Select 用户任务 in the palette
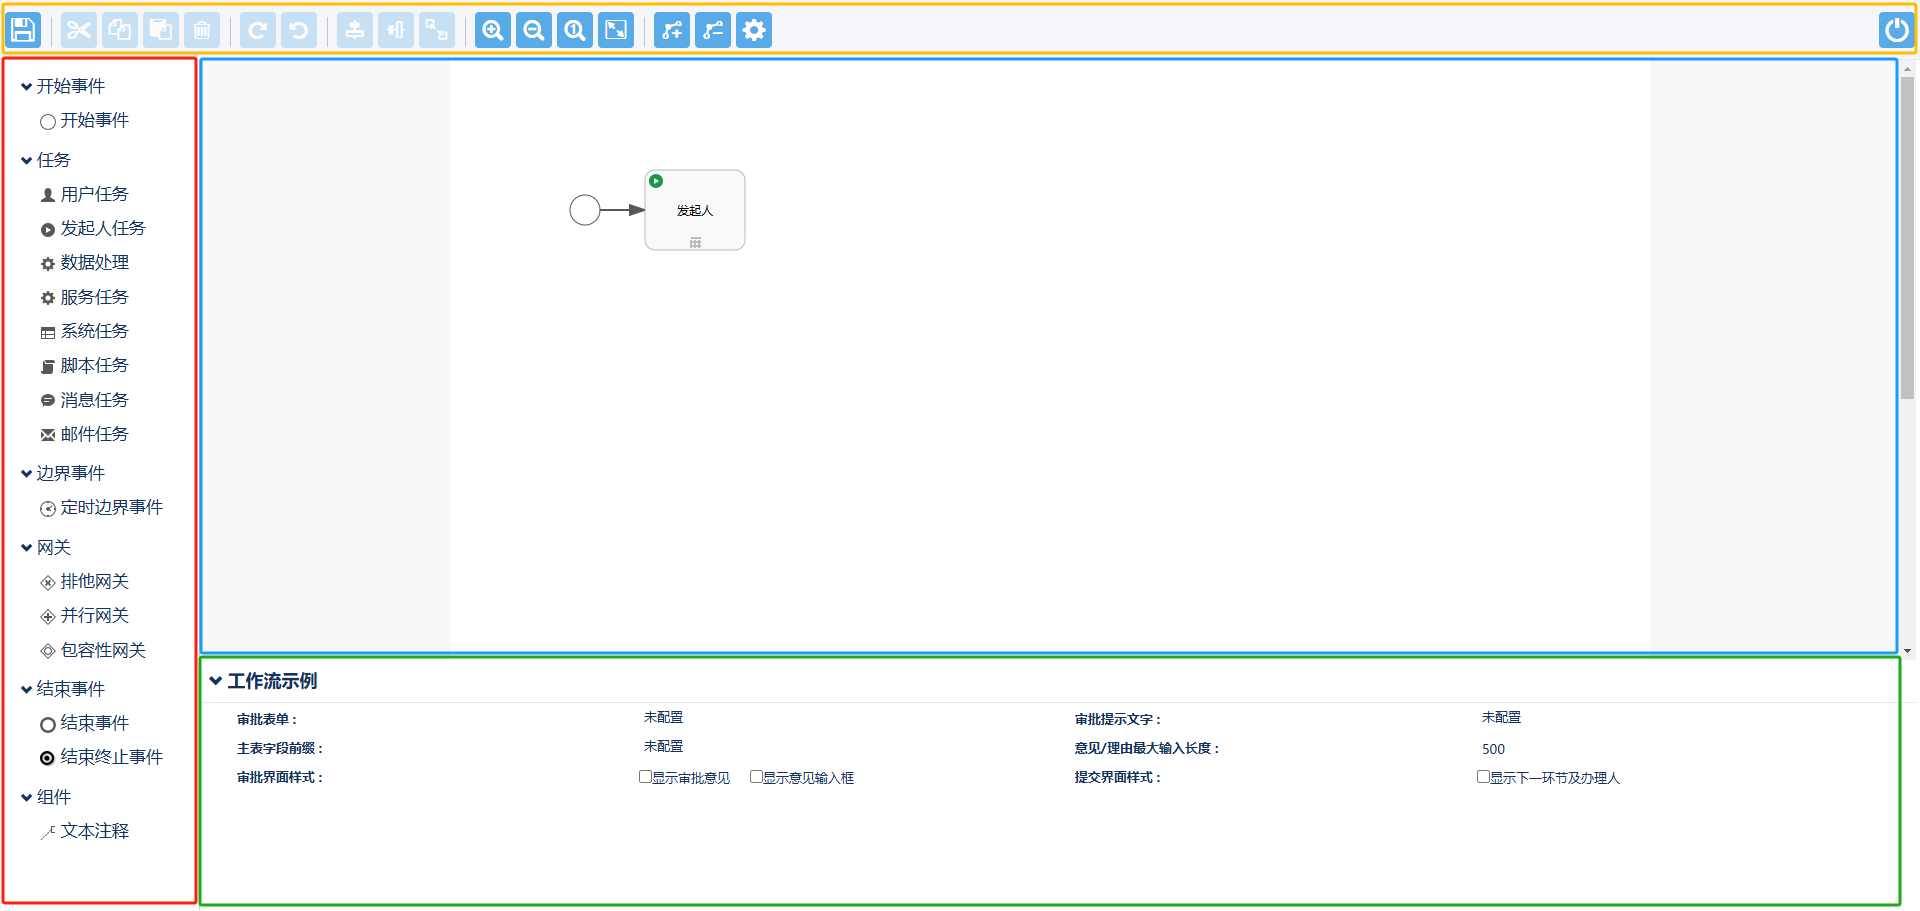The image size is (1920, 911). click(x=94, y=194)
